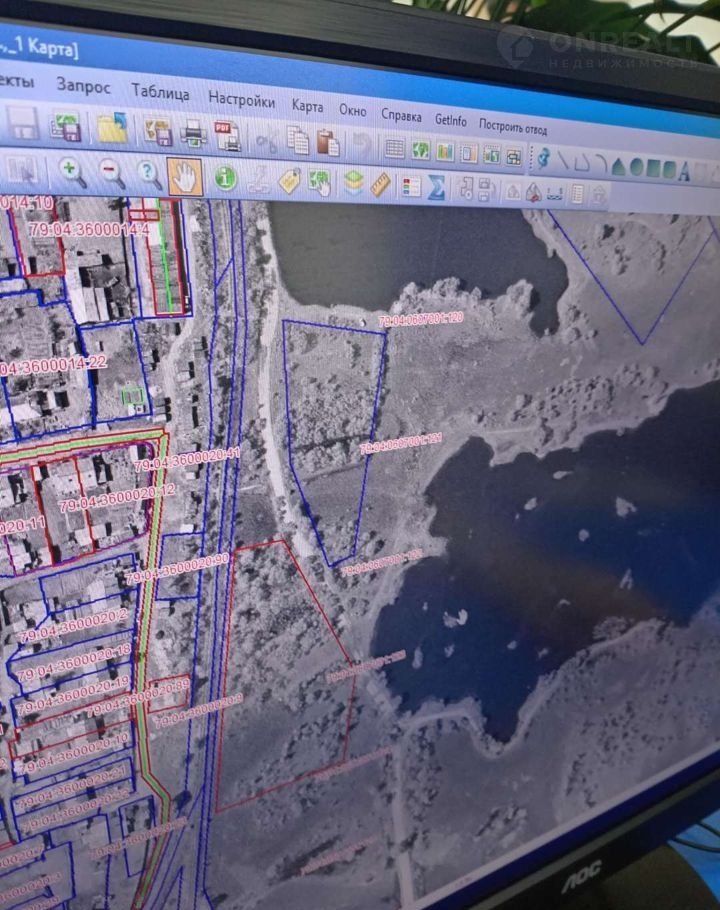The image size is (720, 910).
Task: Open the GetInfo menu
Action: coord(450,120)
